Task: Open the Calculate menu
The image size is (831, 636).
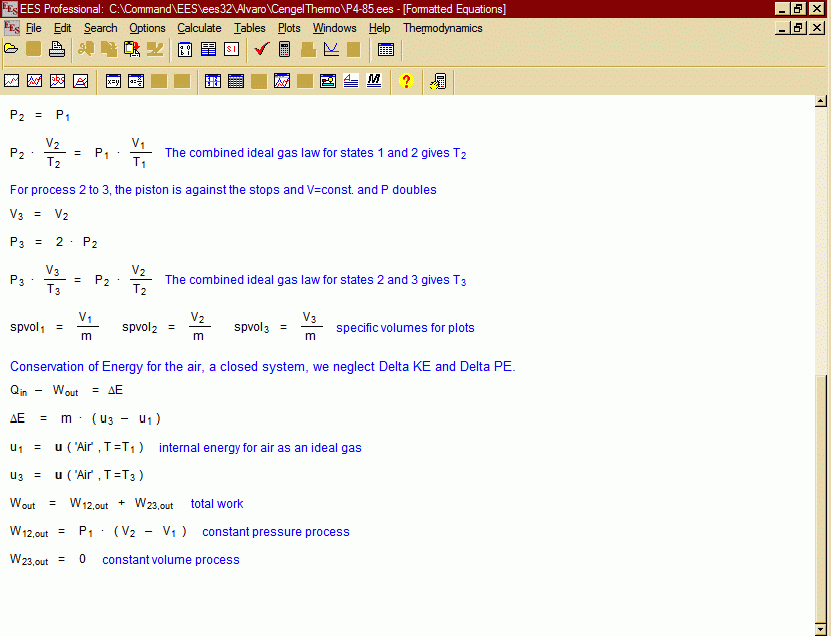Action: [199, 28]
